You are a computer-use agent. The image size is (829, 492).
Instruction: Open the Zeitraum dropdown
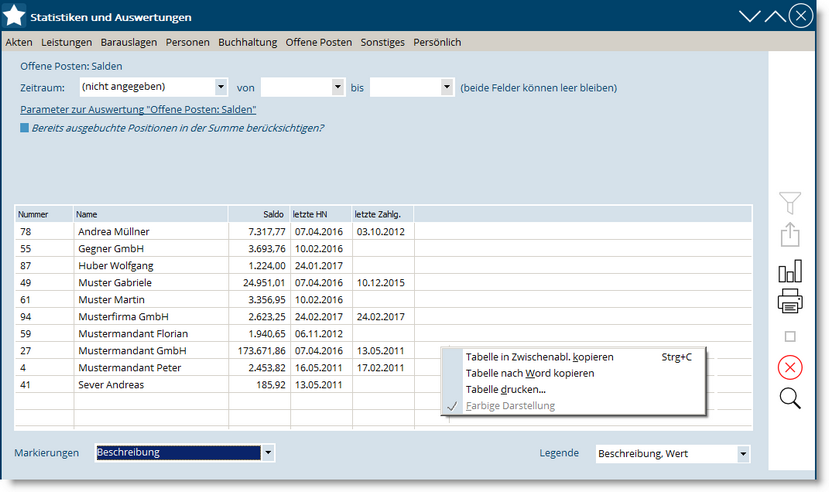pyautogui.click(x=221, y=87)
